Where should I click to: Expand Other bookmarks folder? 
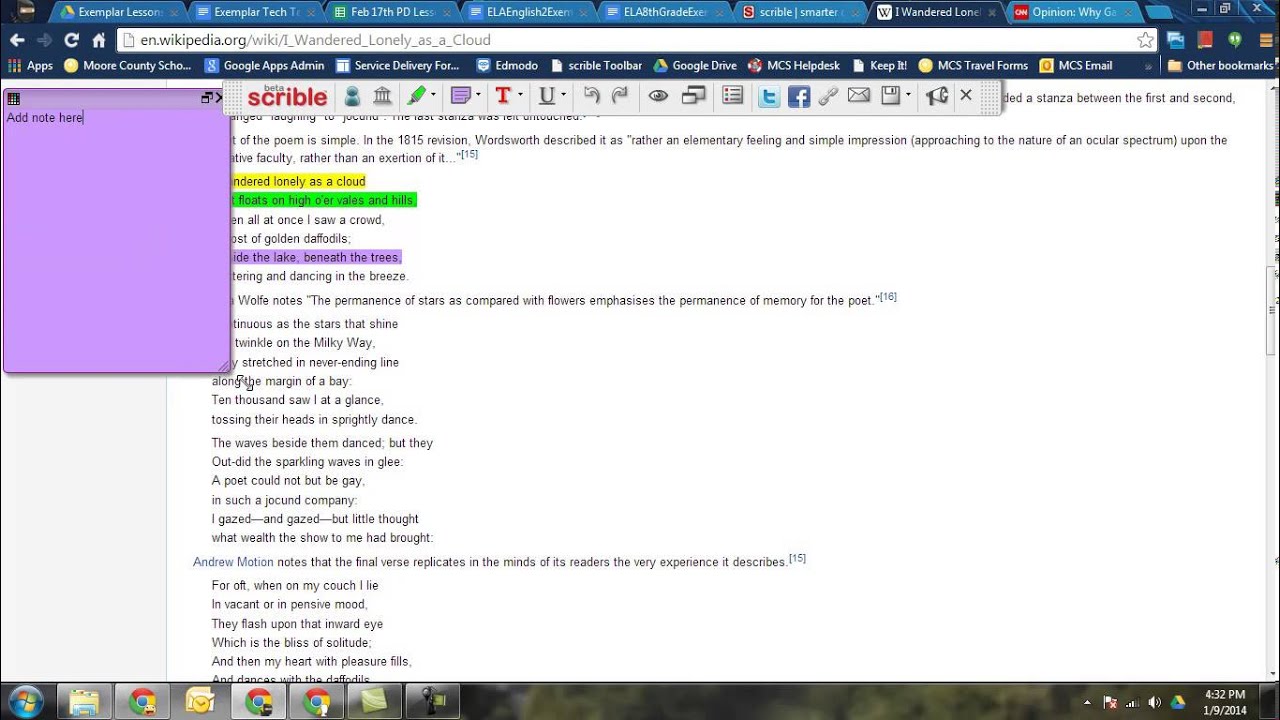[x=1220, y=66]
